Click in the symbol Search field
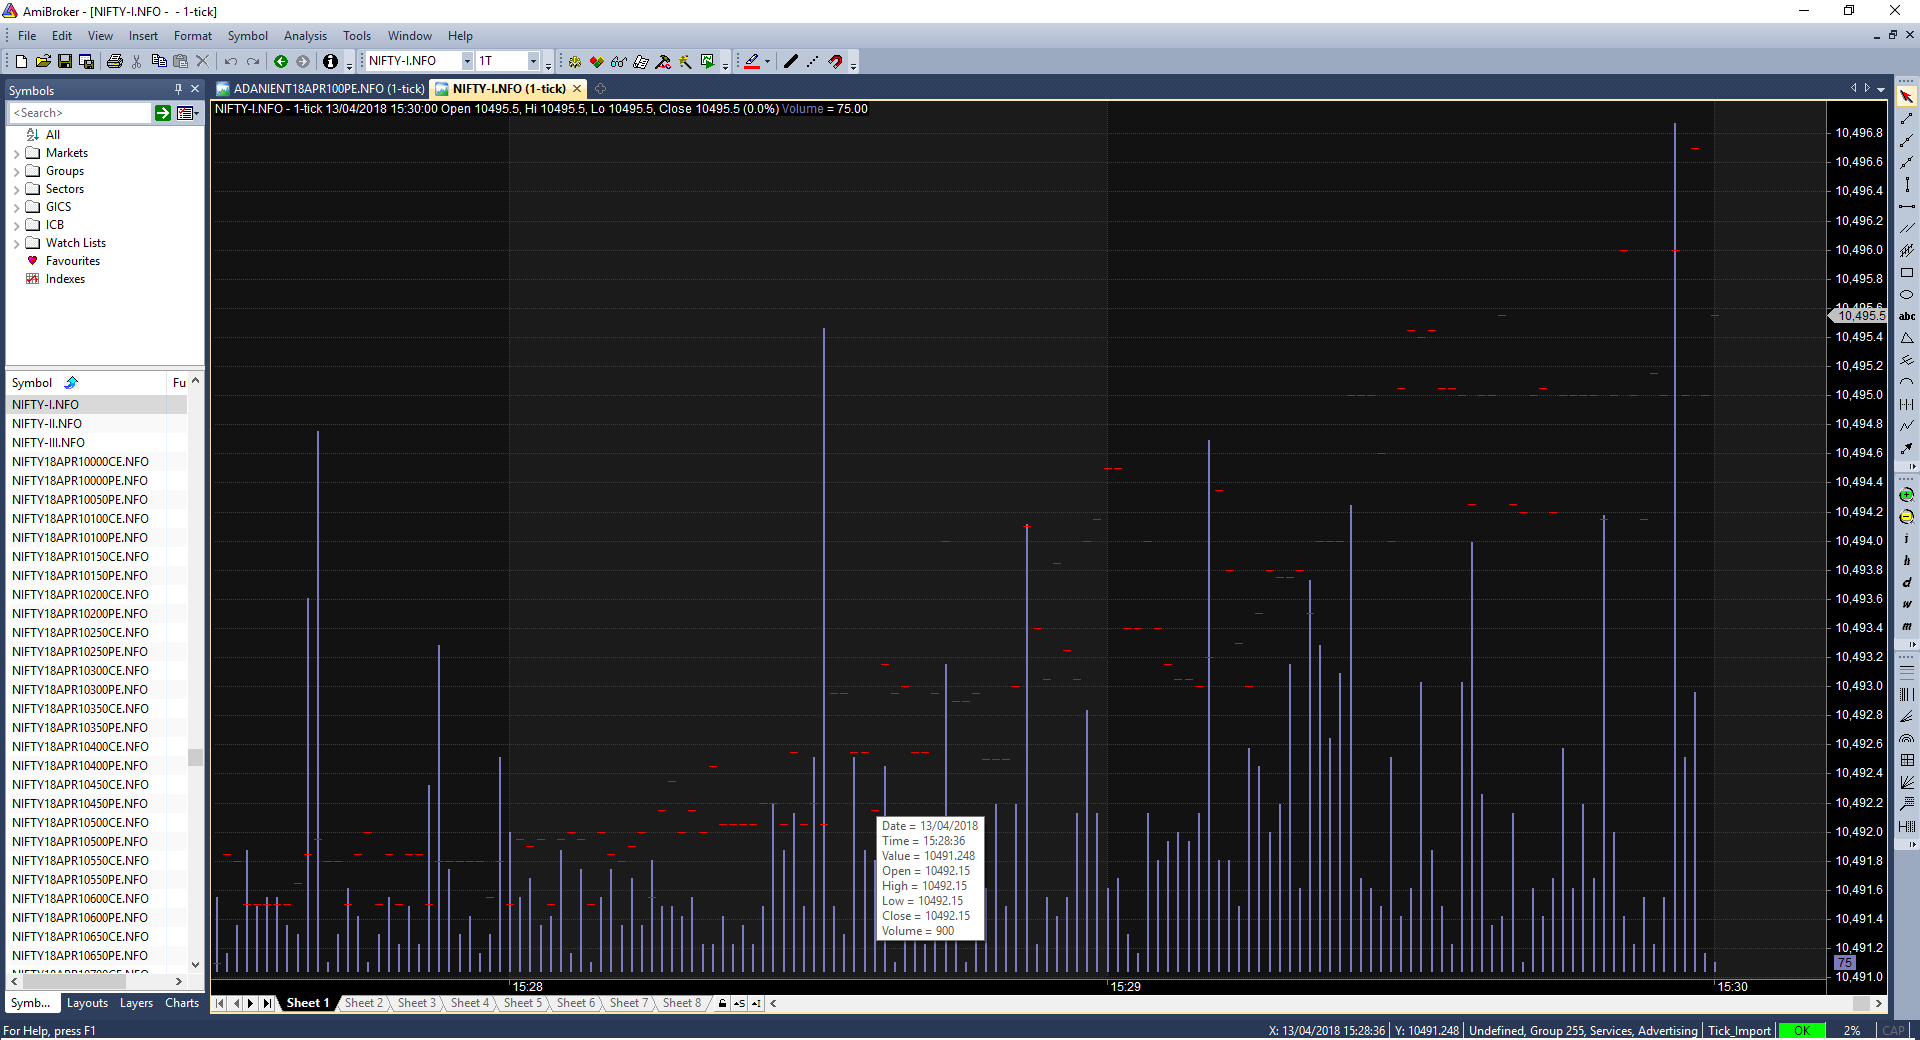 [x=80, y=114]
